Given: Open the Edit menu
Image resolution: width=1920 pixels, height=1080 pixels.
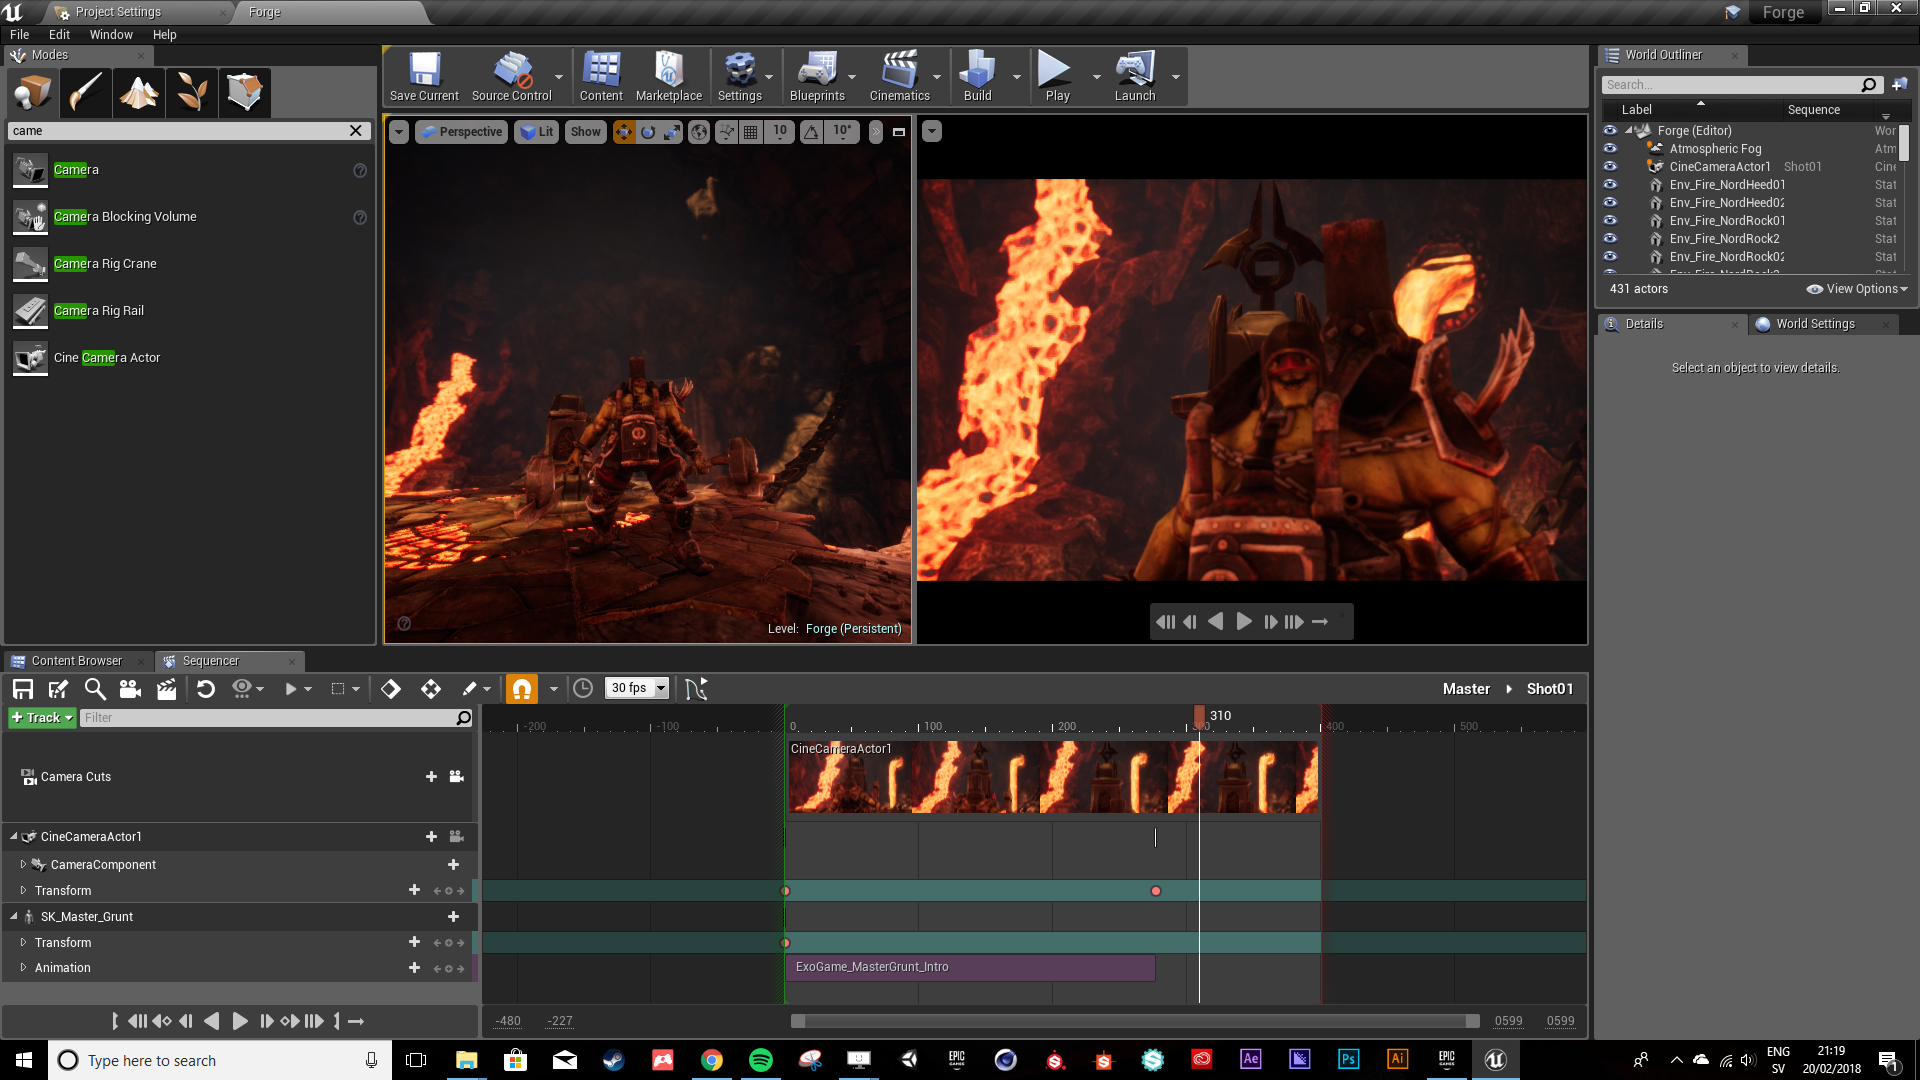Looking at the screenshot, I should [59, 35].
